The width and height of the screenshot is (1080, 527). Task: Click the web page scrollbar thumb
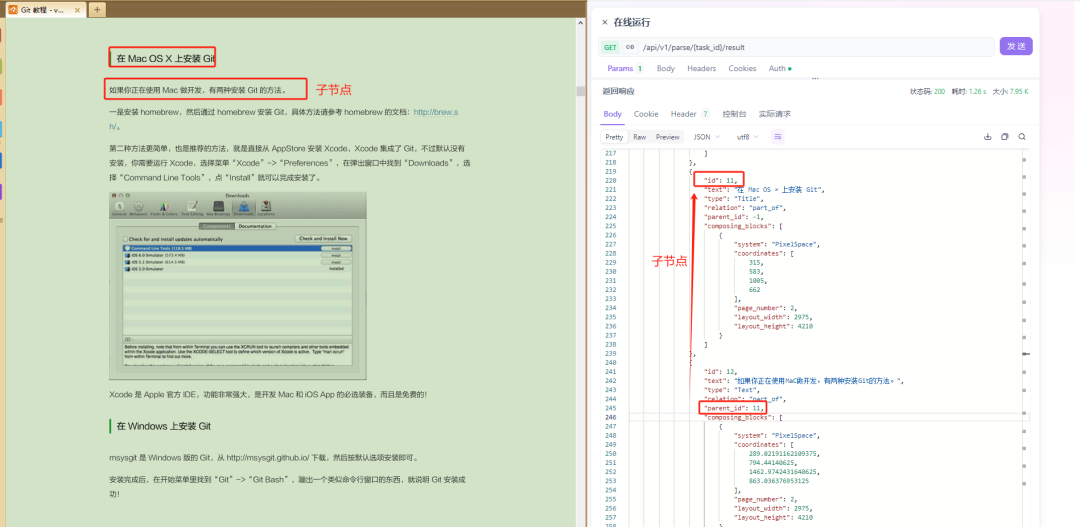(581, 91)
